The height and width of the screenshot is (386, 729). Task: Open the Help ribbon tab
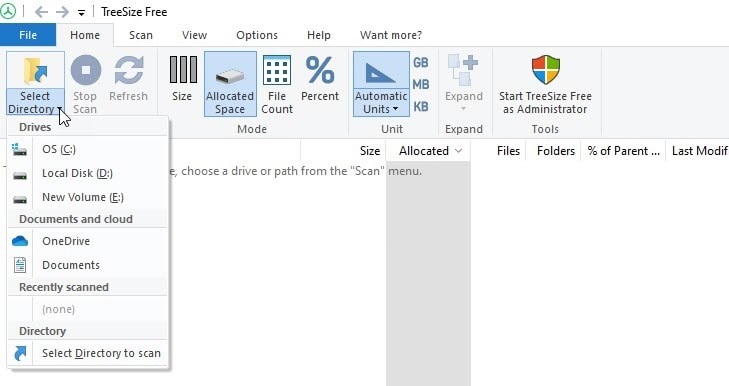point(318,35)
